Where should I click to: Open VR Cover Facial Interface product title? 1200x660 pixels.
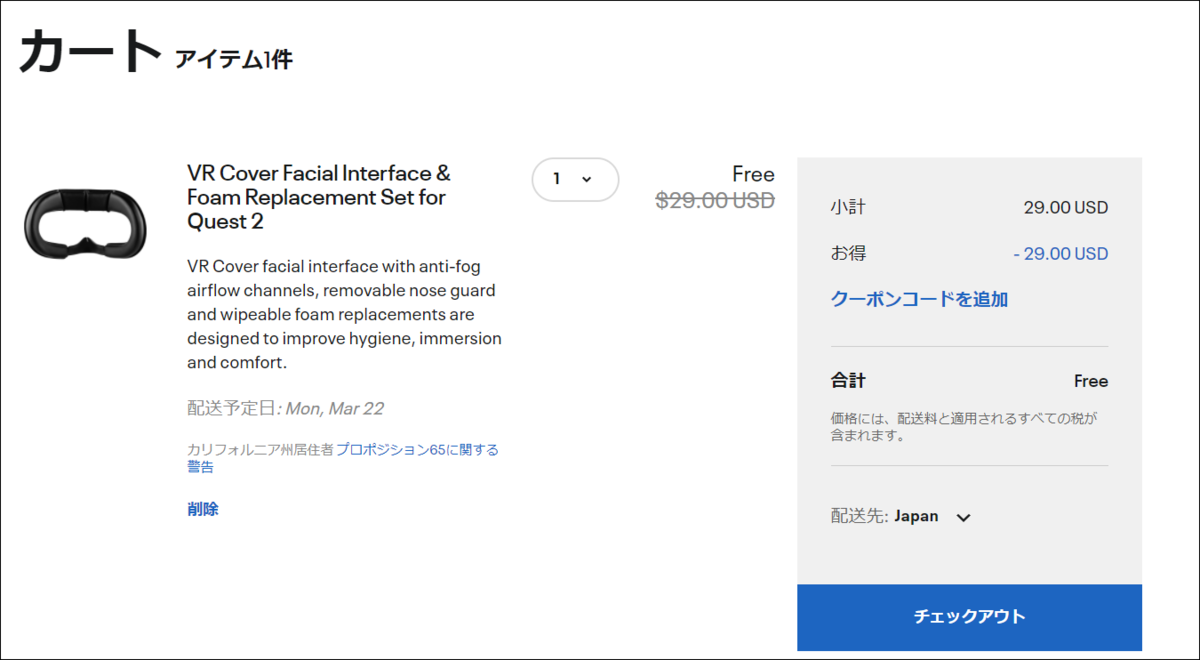[x=318, y=197]
